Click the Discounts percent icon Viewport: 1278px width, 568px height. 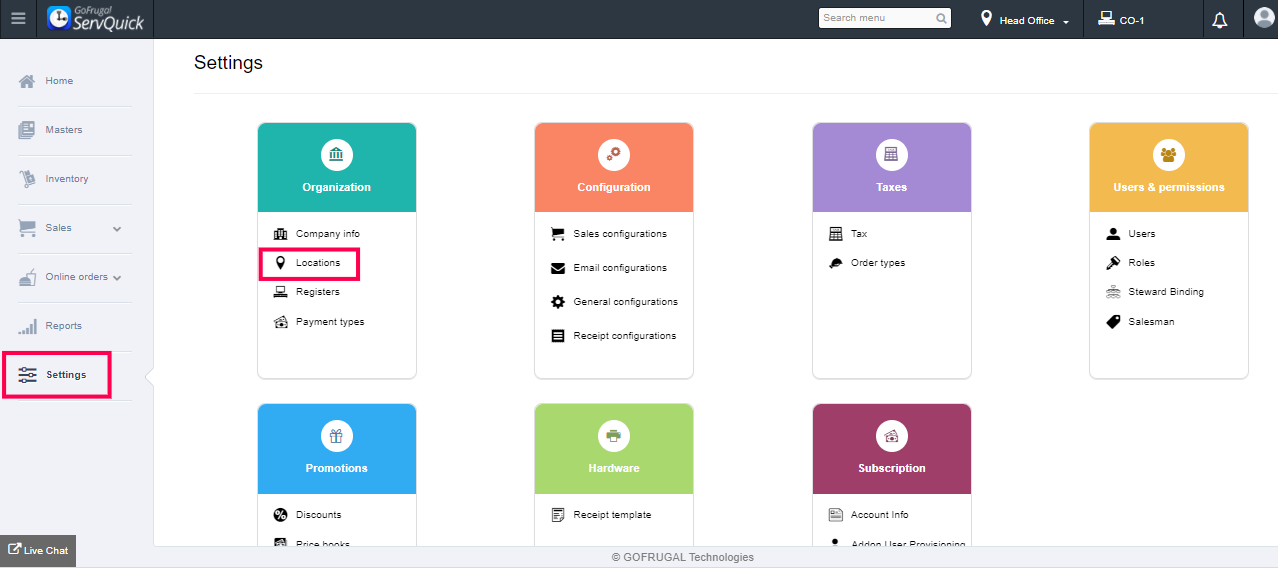point(280,515)
